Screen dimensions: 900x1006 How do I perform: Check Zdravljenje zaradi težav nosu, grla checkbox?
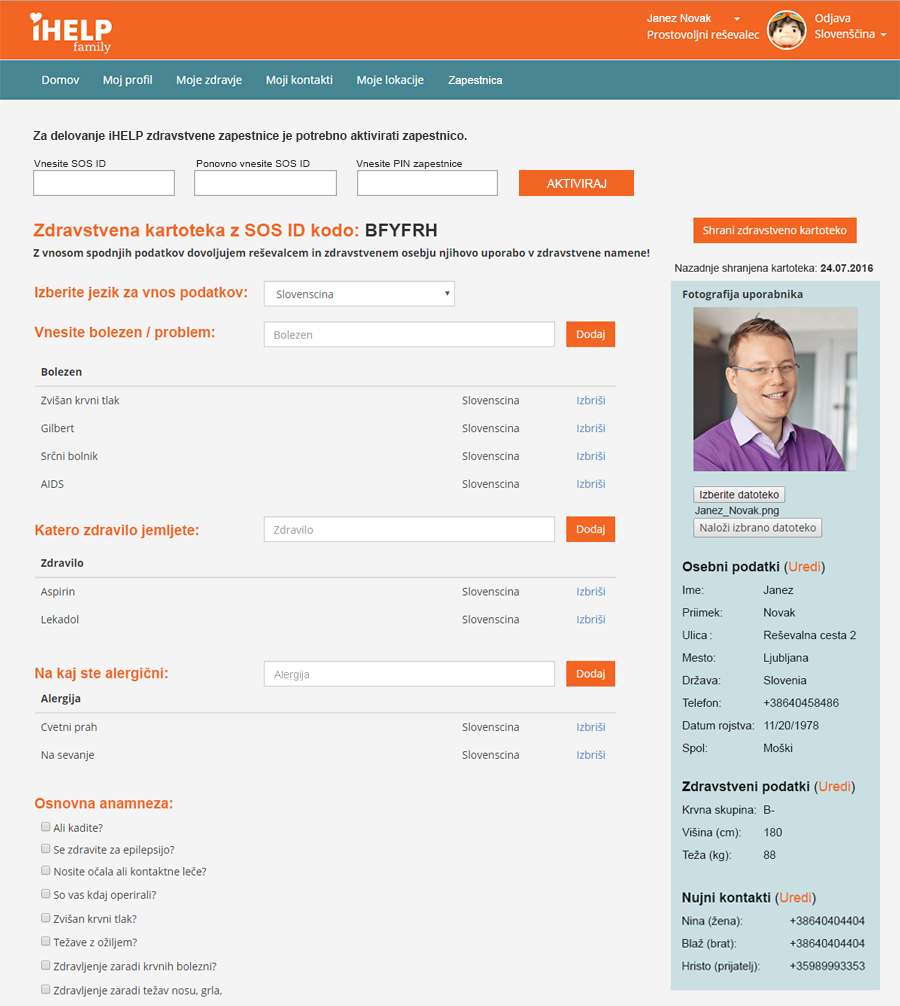(x=46, y=989)
